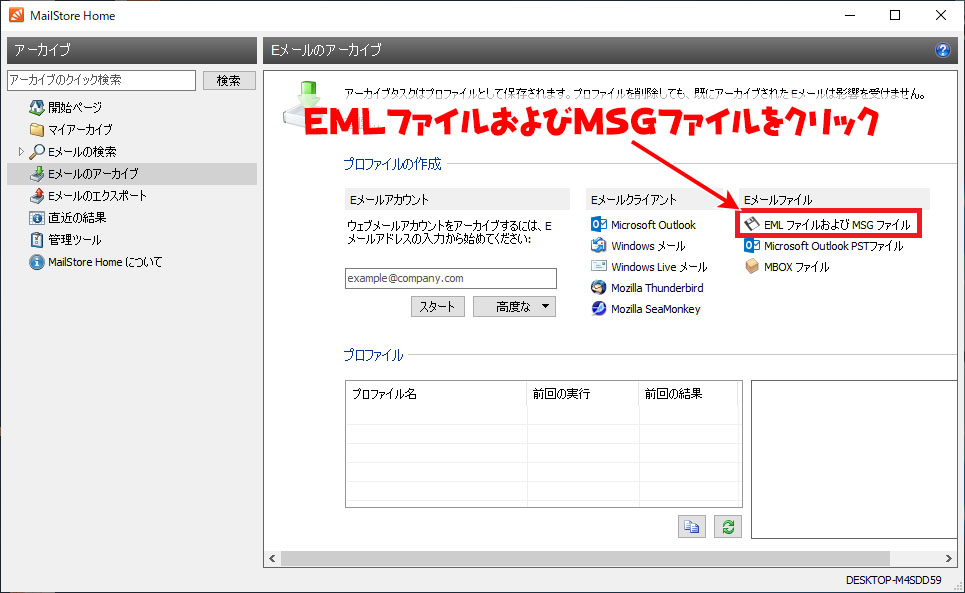Select Eメールの検索 in the sidebar

tap(82, 151)
